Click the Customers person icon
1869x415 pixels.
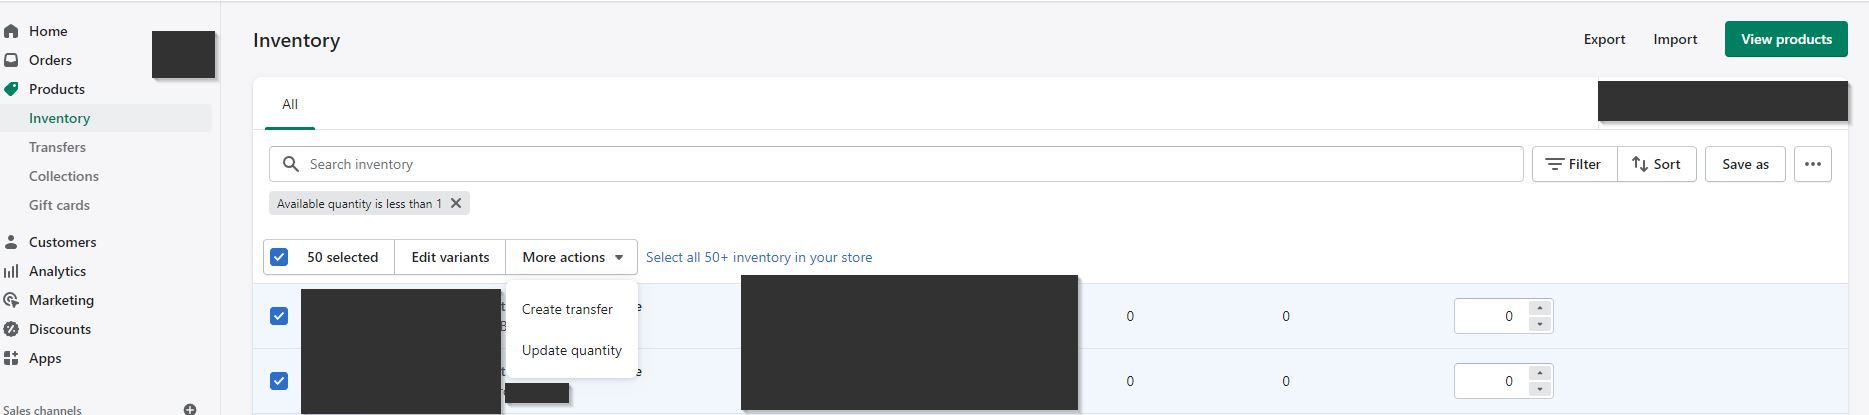point(12,242)
